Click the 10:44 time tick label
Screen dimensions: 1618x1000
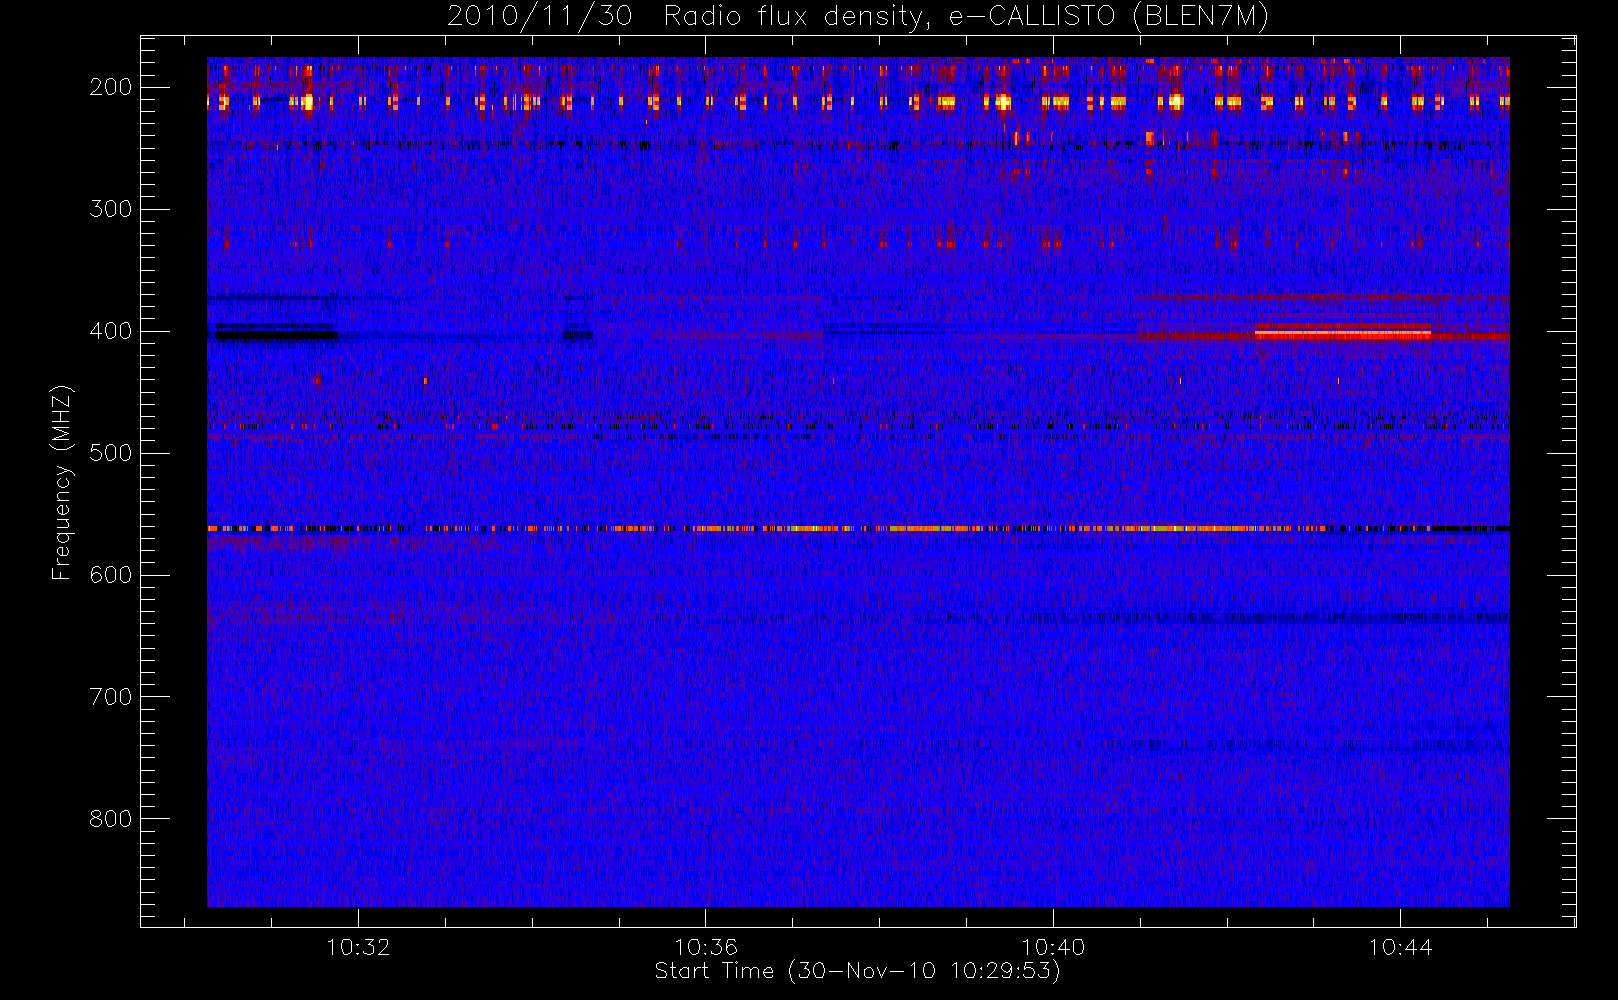coord(1400,947)
